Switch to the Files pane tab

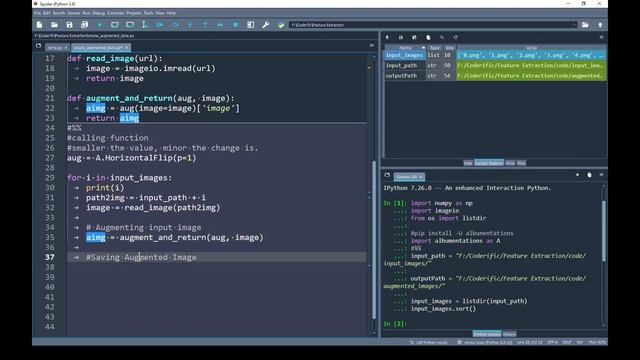pyautogui.click(x=521, y=163)
